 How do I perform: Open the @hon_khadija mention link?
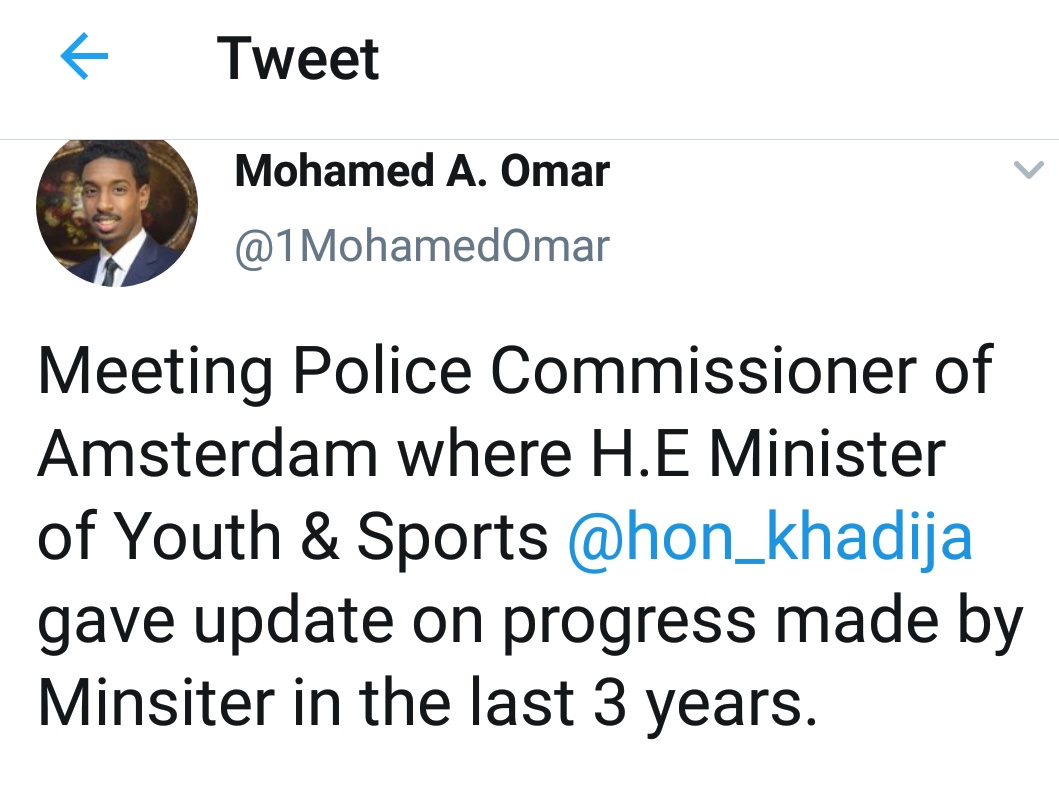(770, 538)
